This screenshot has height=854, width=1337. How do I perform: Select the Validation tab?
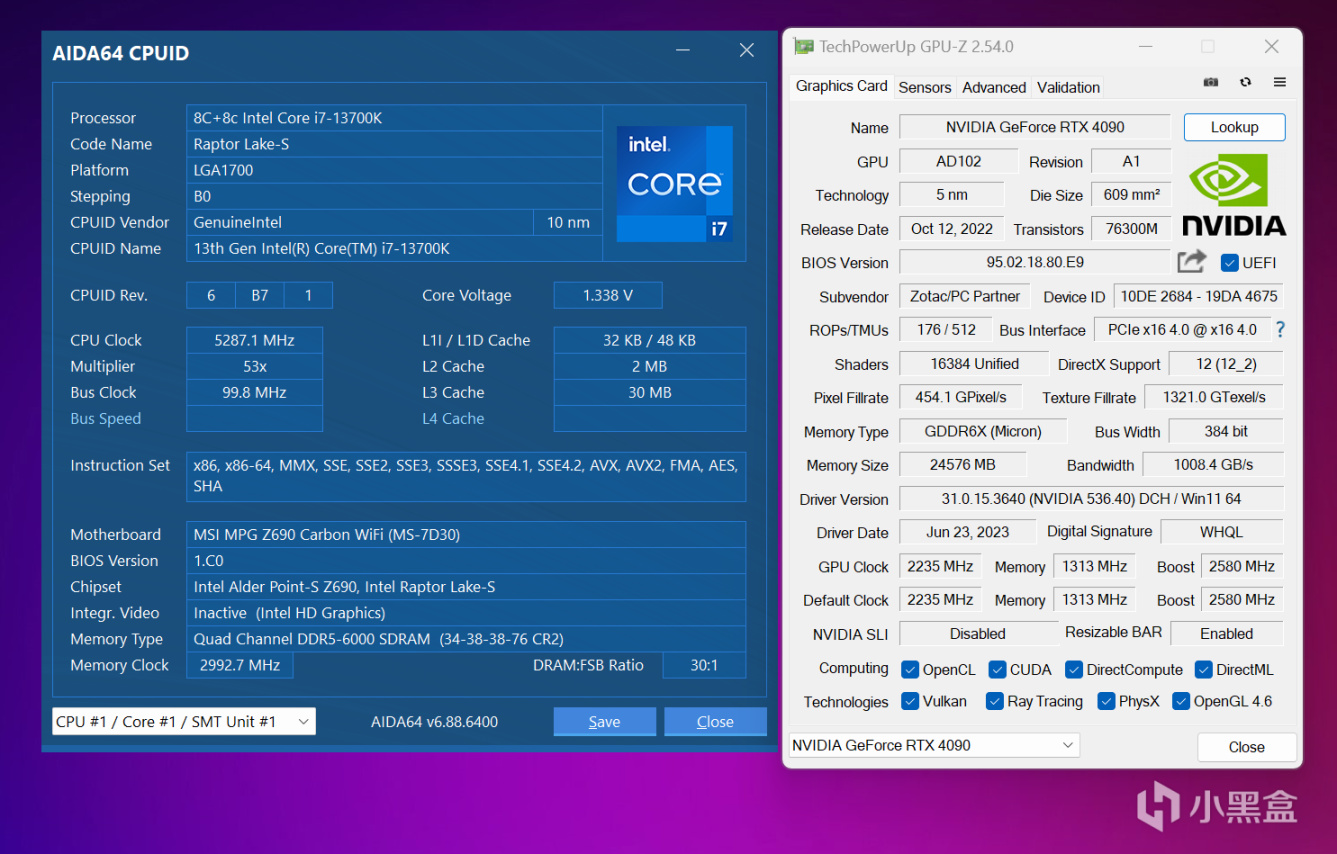[1068, 87]
